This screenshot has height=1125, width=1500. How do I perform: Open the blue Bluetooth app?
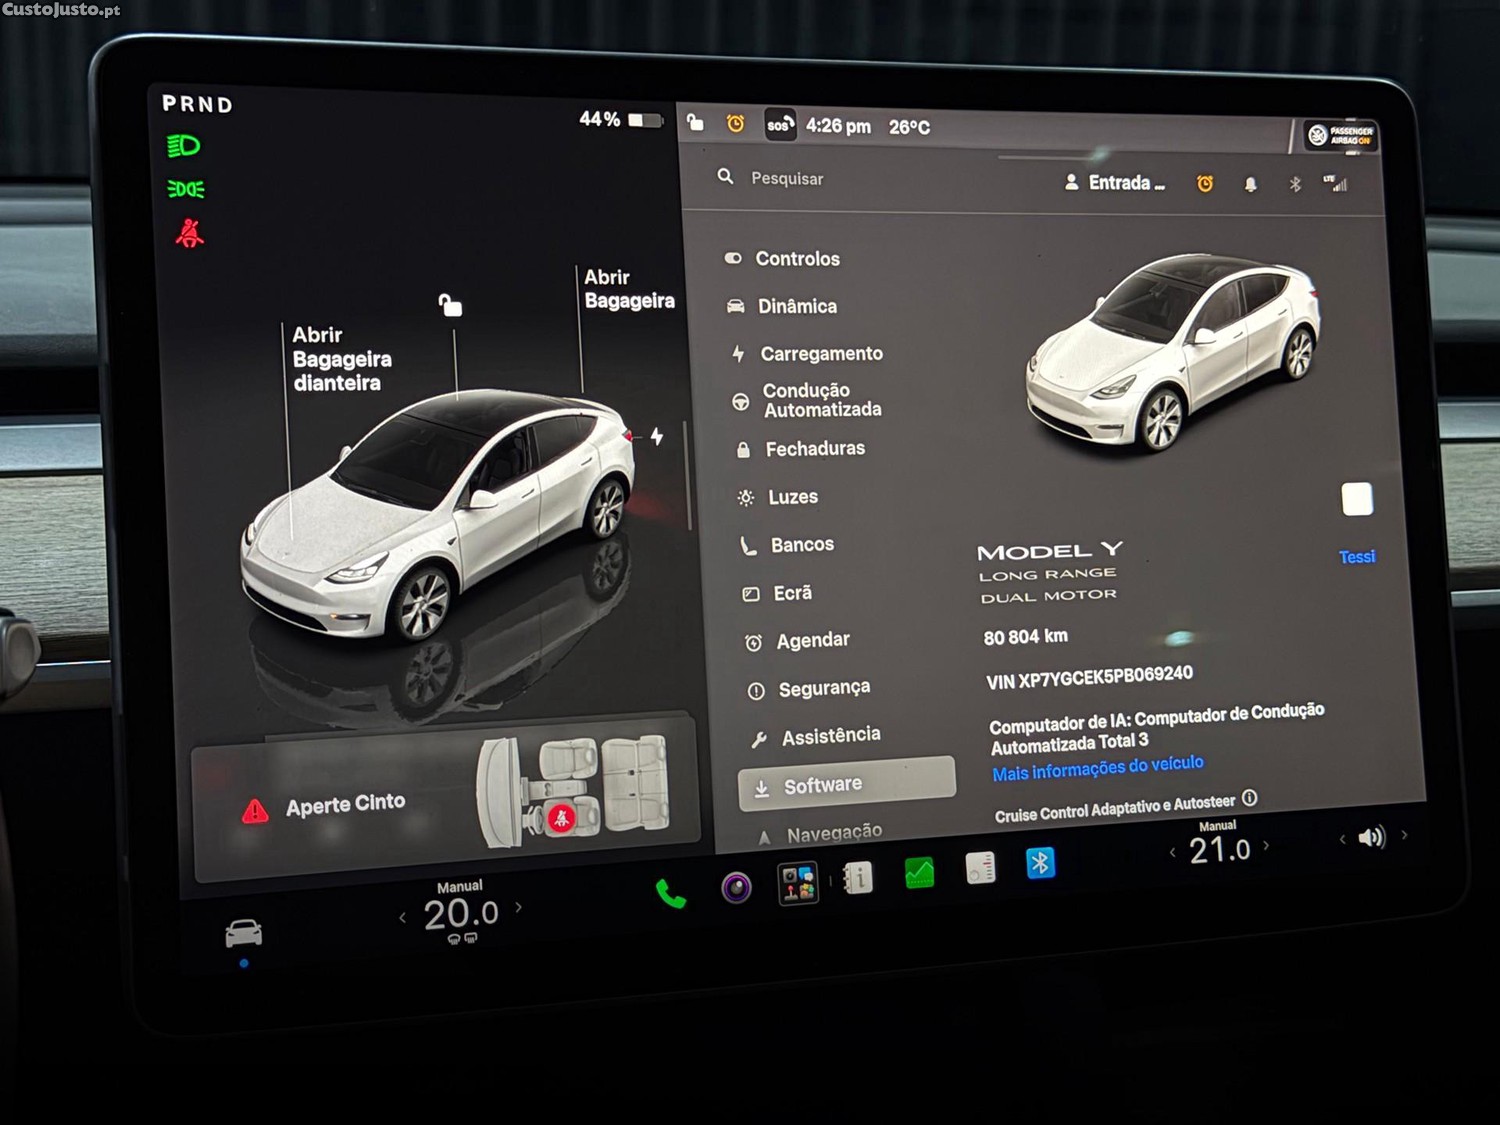[x=1040, y=862]
